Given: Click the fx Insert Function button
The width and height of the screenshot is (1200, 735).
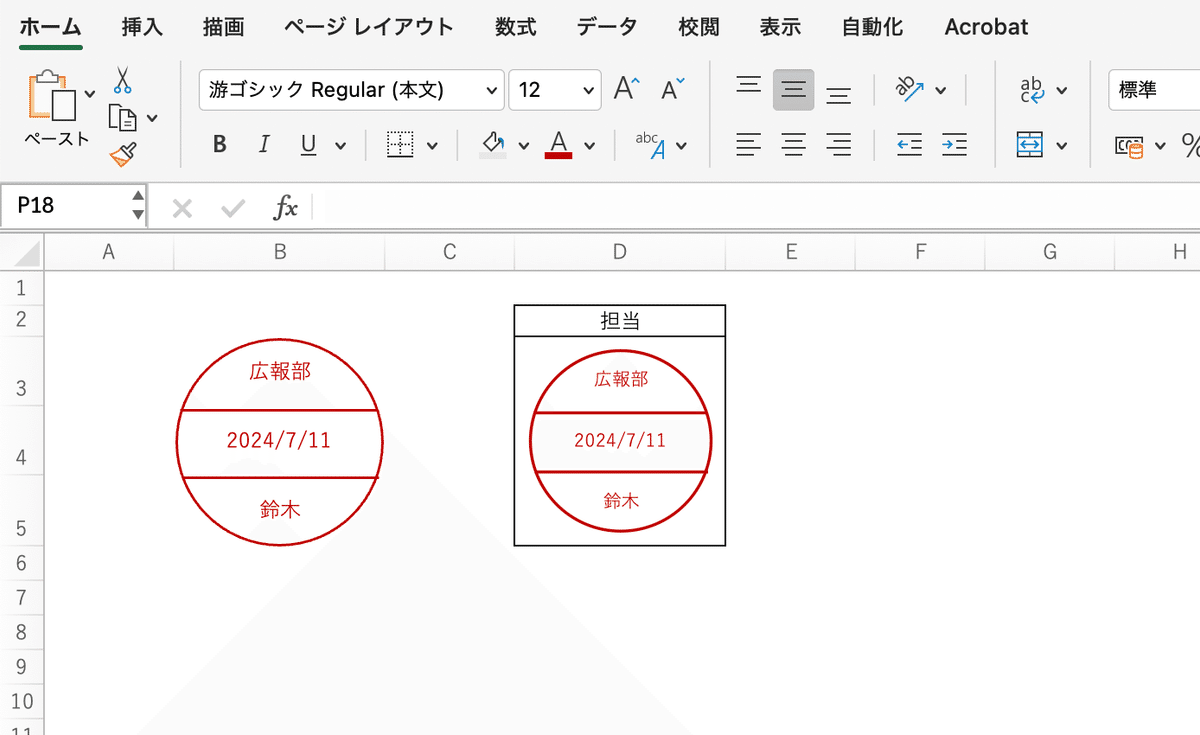Looking at the screenshot, I should (287, 208).
